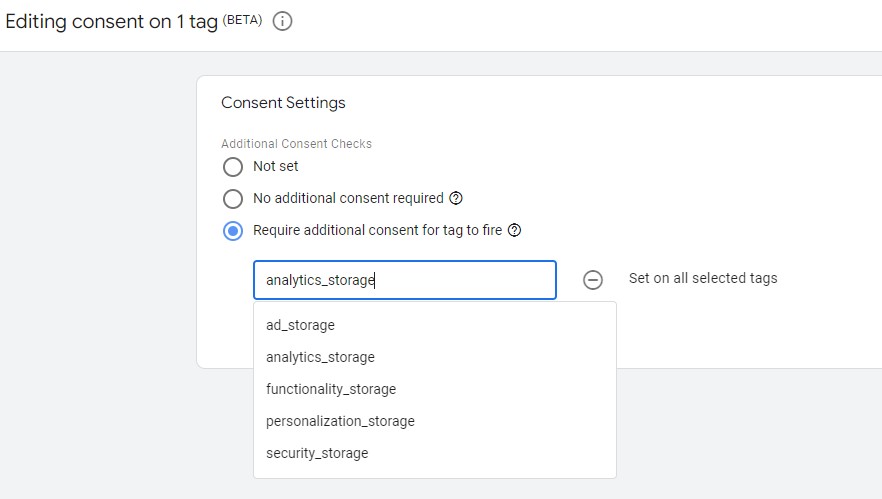The width and height of the screenshot is (882, 499).
Task: Click the Set on all selected tags text
Action: coord(702,278)
